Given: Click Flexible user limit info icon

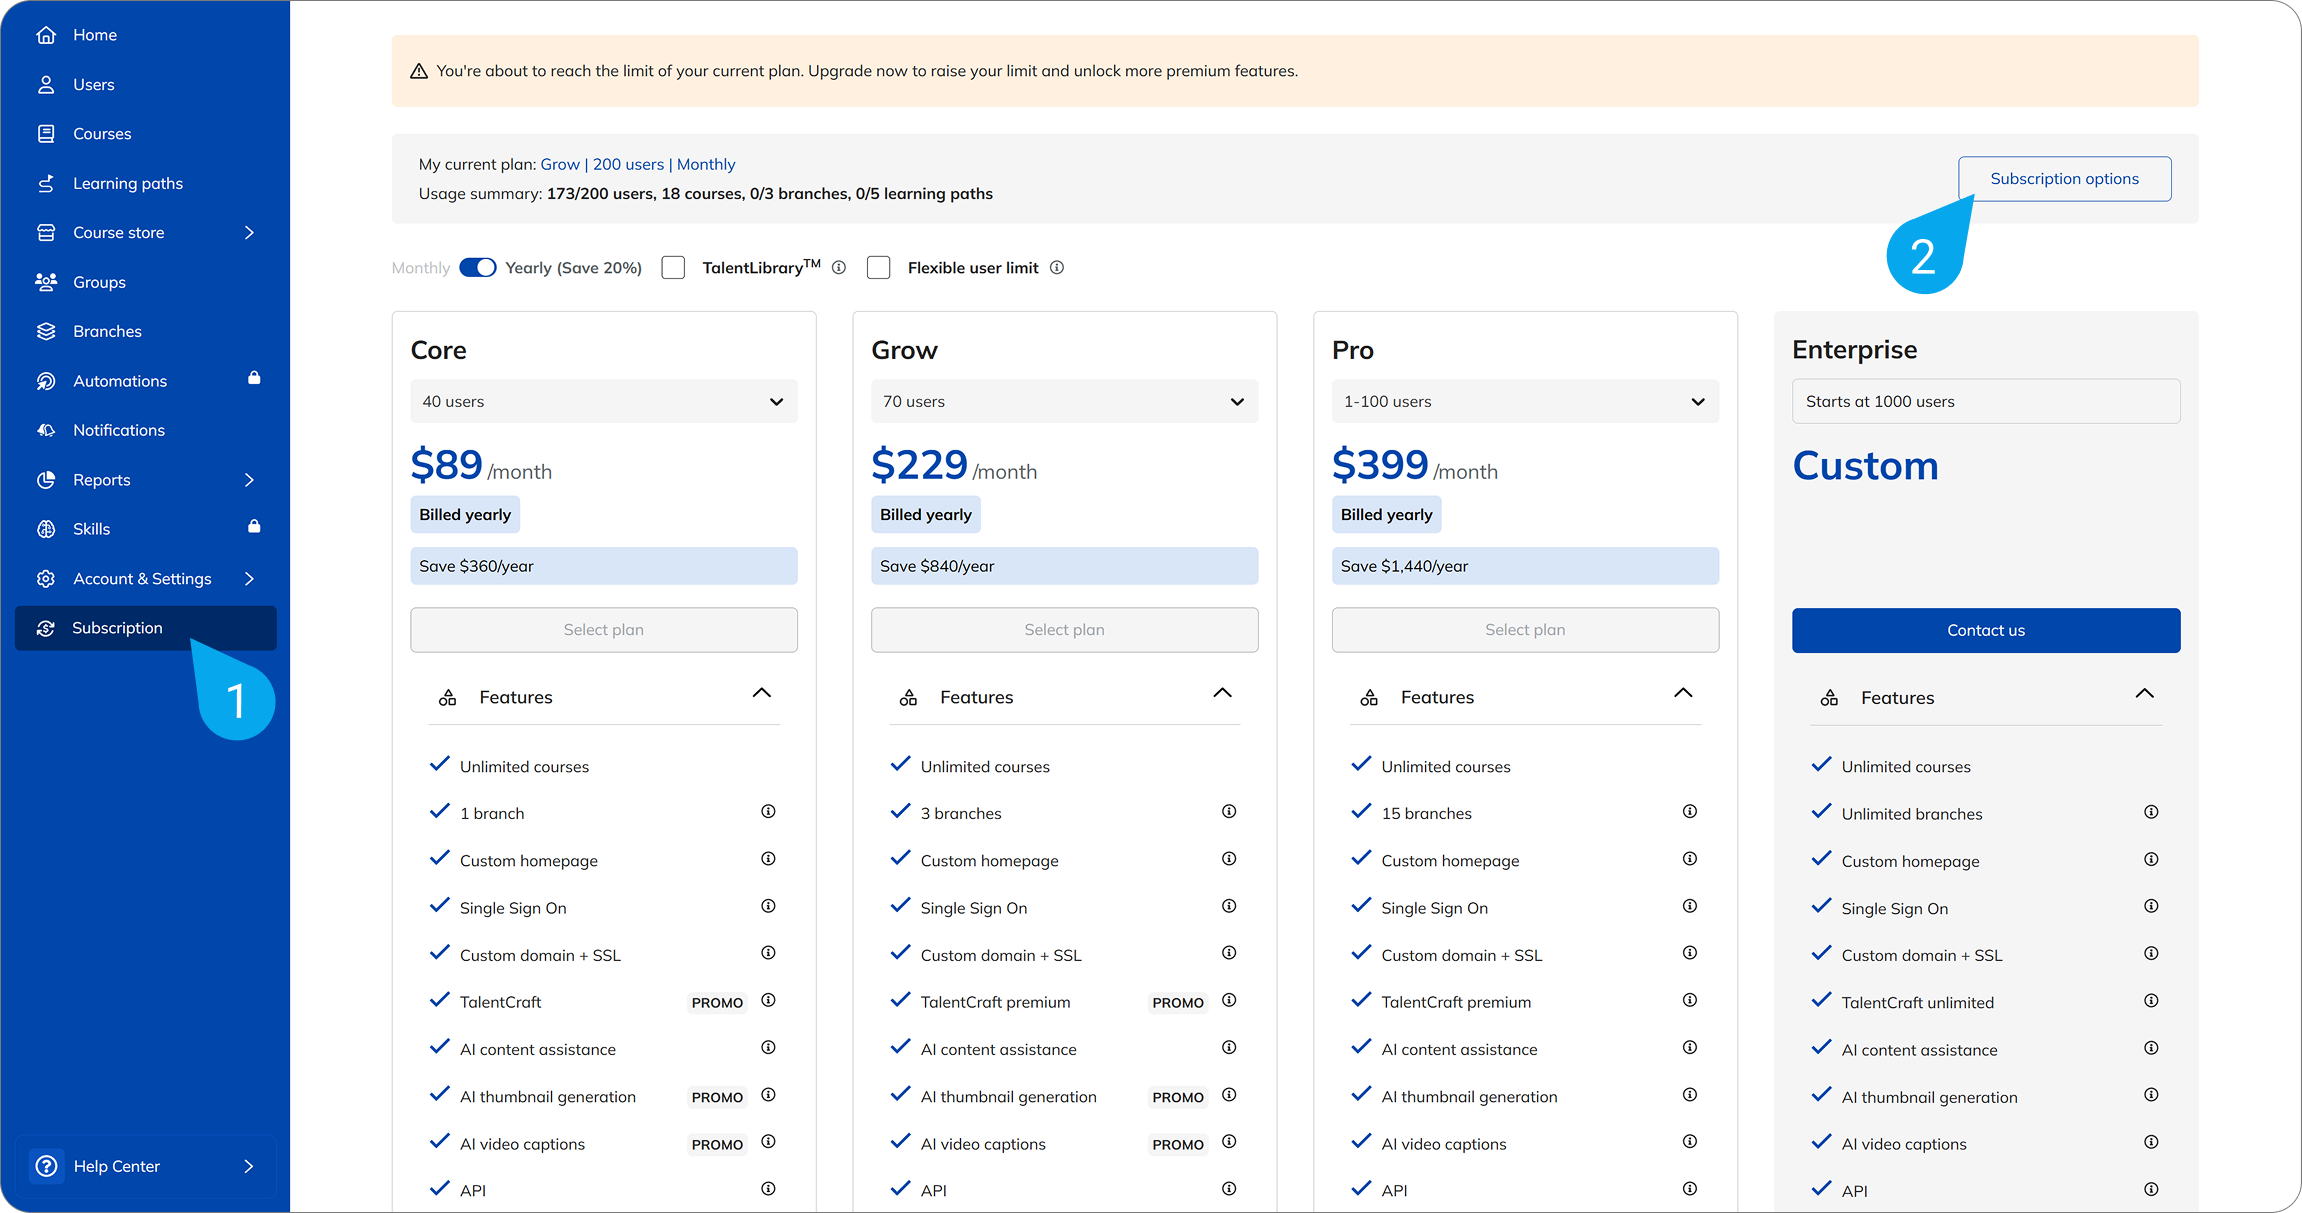Looking at the screenshot, I should coord(1057,268).
